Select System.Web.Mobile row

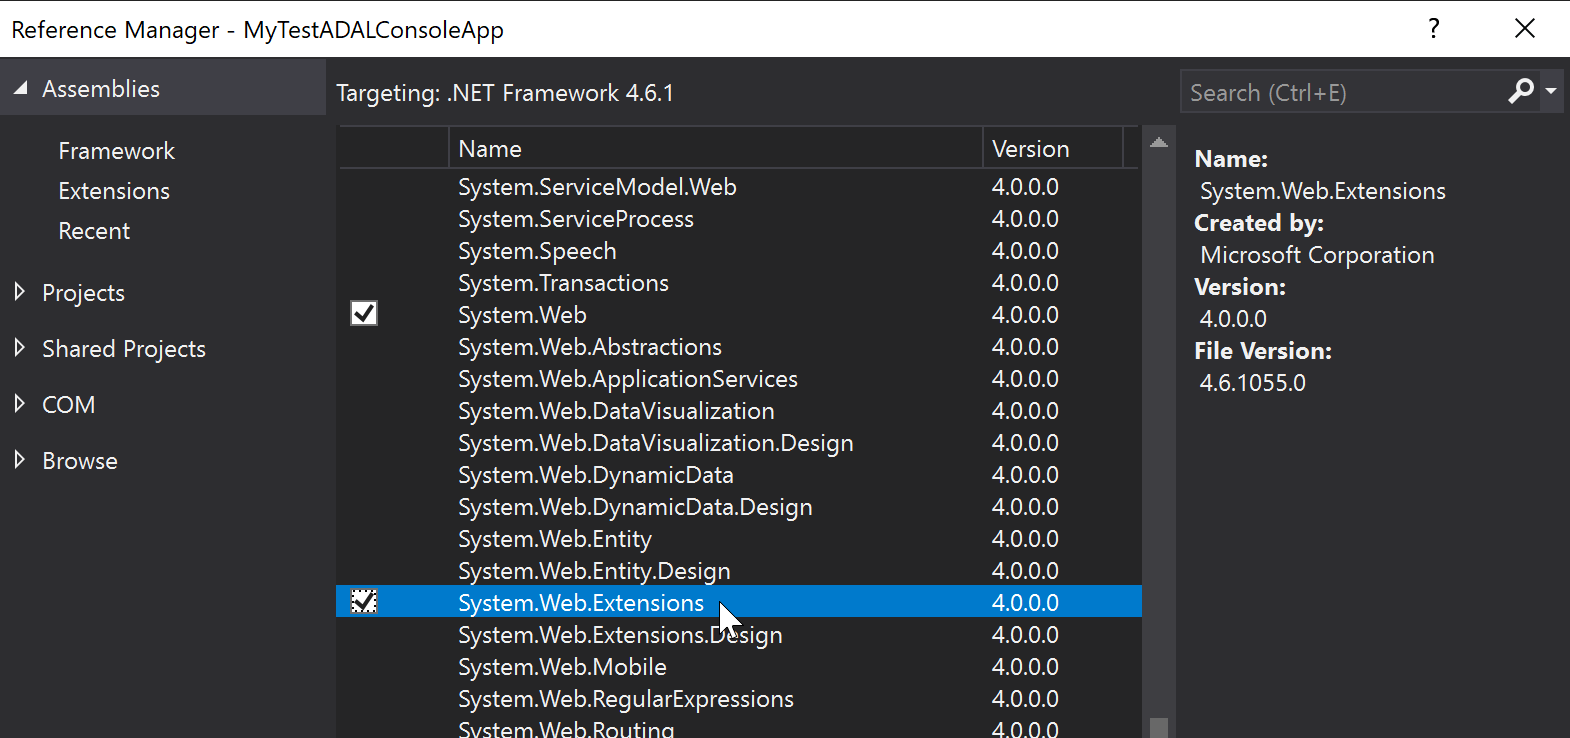click(x=738, y=667)
